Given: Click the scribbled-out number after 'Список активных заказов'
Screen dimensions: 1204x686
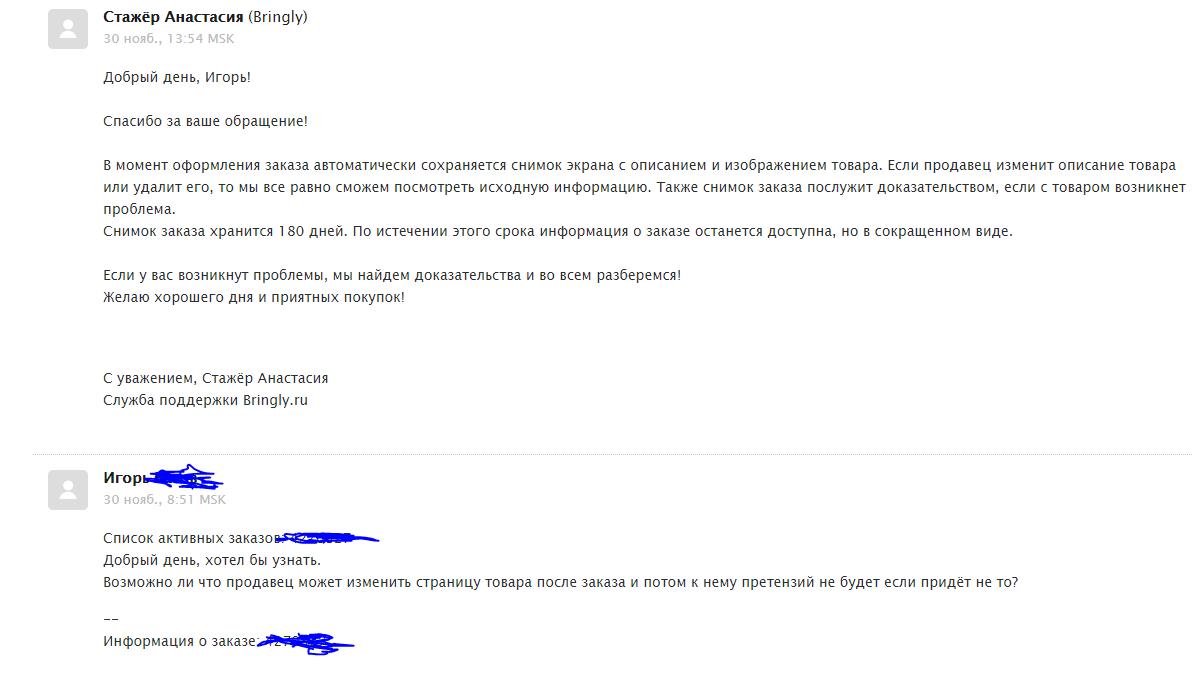Looking at the screenshot, I should click(328, 539).
